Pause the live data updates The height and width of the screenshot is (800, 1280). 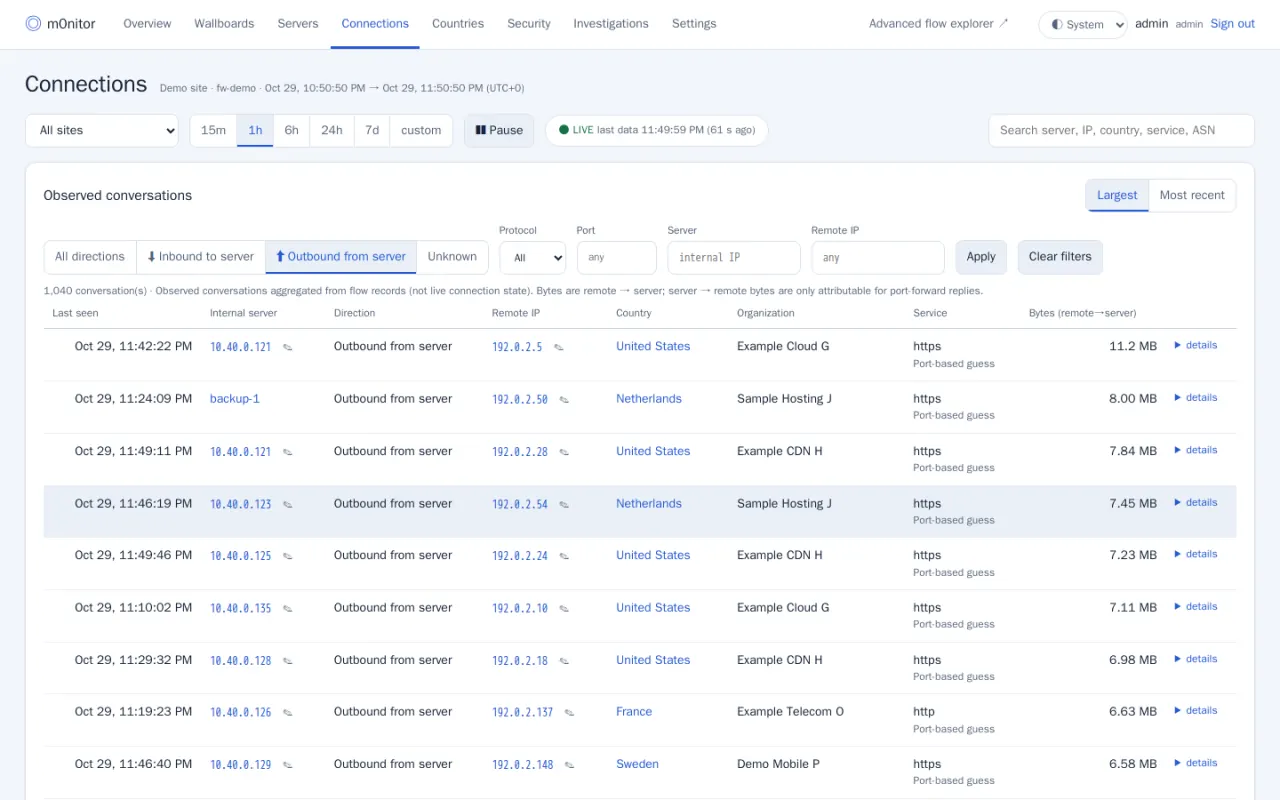click(x=499, y=130)
